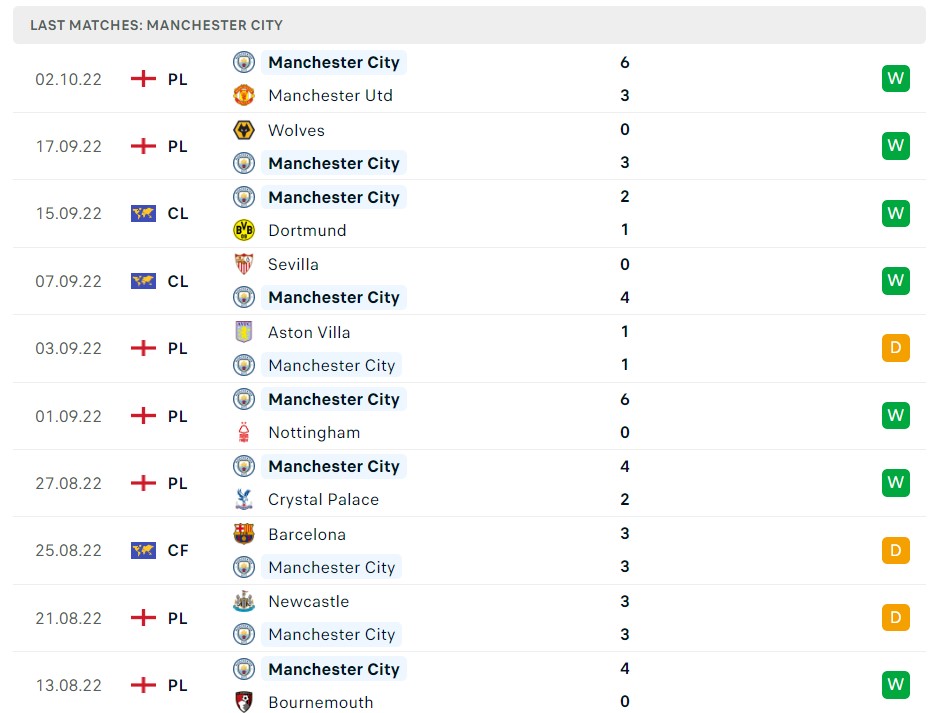
Task: Click the yellow D badge on the Newcastle row
Action: (895, 618)
